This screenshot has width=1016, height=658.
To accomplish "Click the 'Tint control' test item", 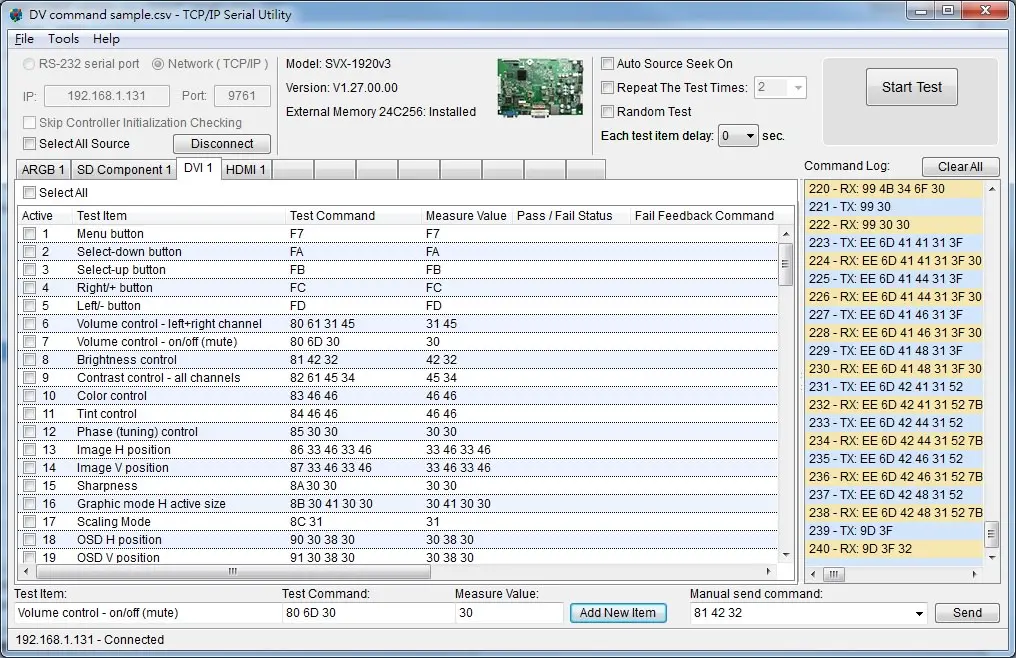I will (107, 414).
